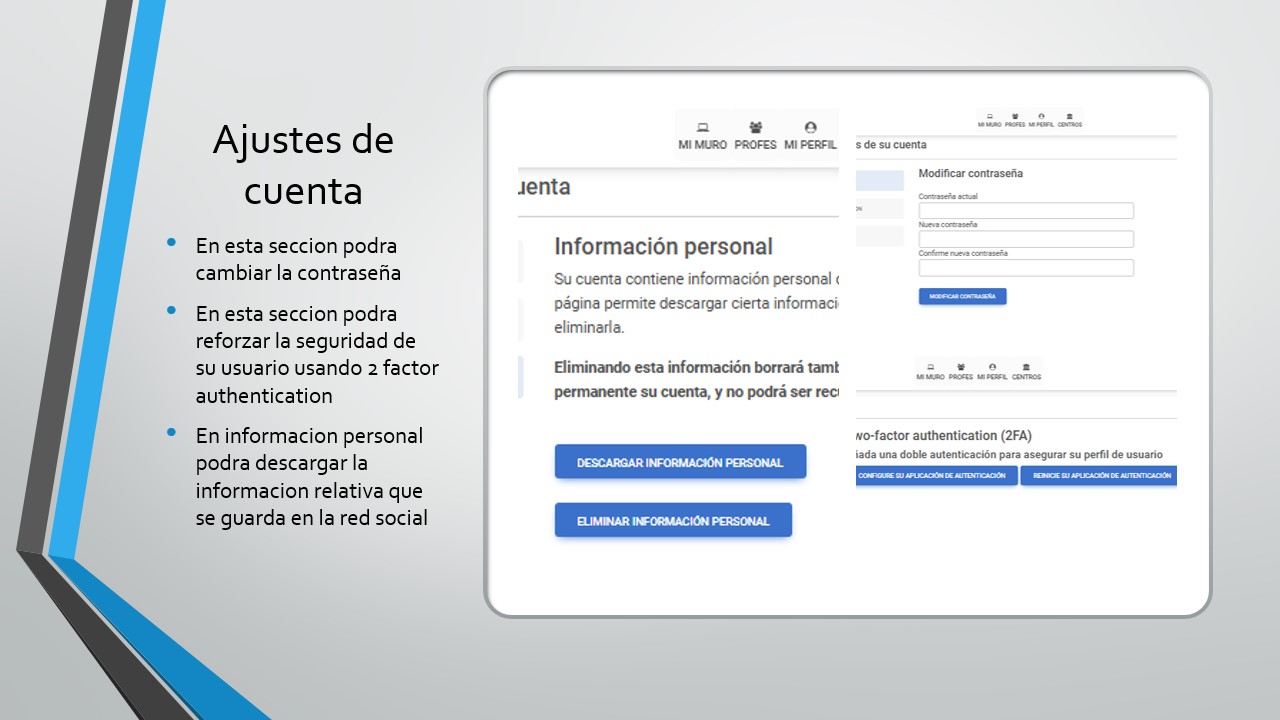Viewport: 1280px width, 720px height.
Task: Click the ELIMINAR INFORMACIÓN PERSONAL button
Action: point(673,520)
